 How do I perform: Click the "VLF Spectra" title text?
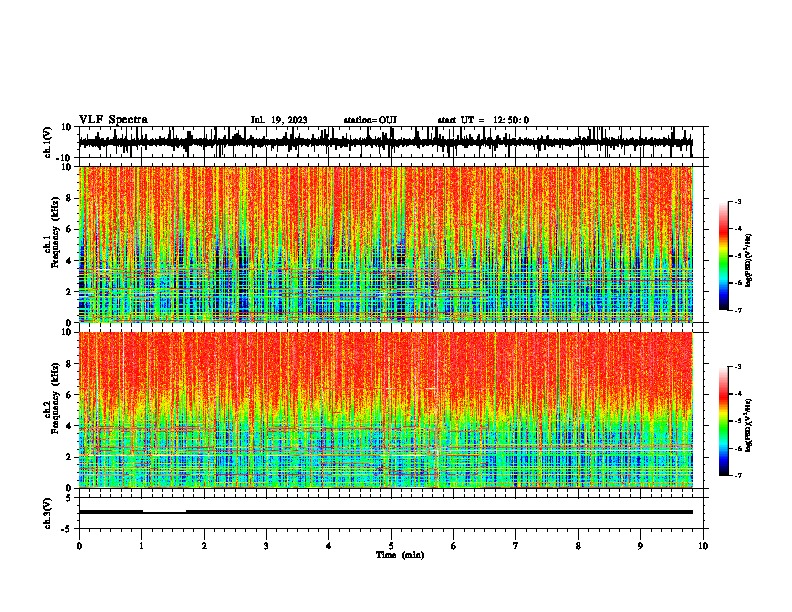click(x=113, y=120)
